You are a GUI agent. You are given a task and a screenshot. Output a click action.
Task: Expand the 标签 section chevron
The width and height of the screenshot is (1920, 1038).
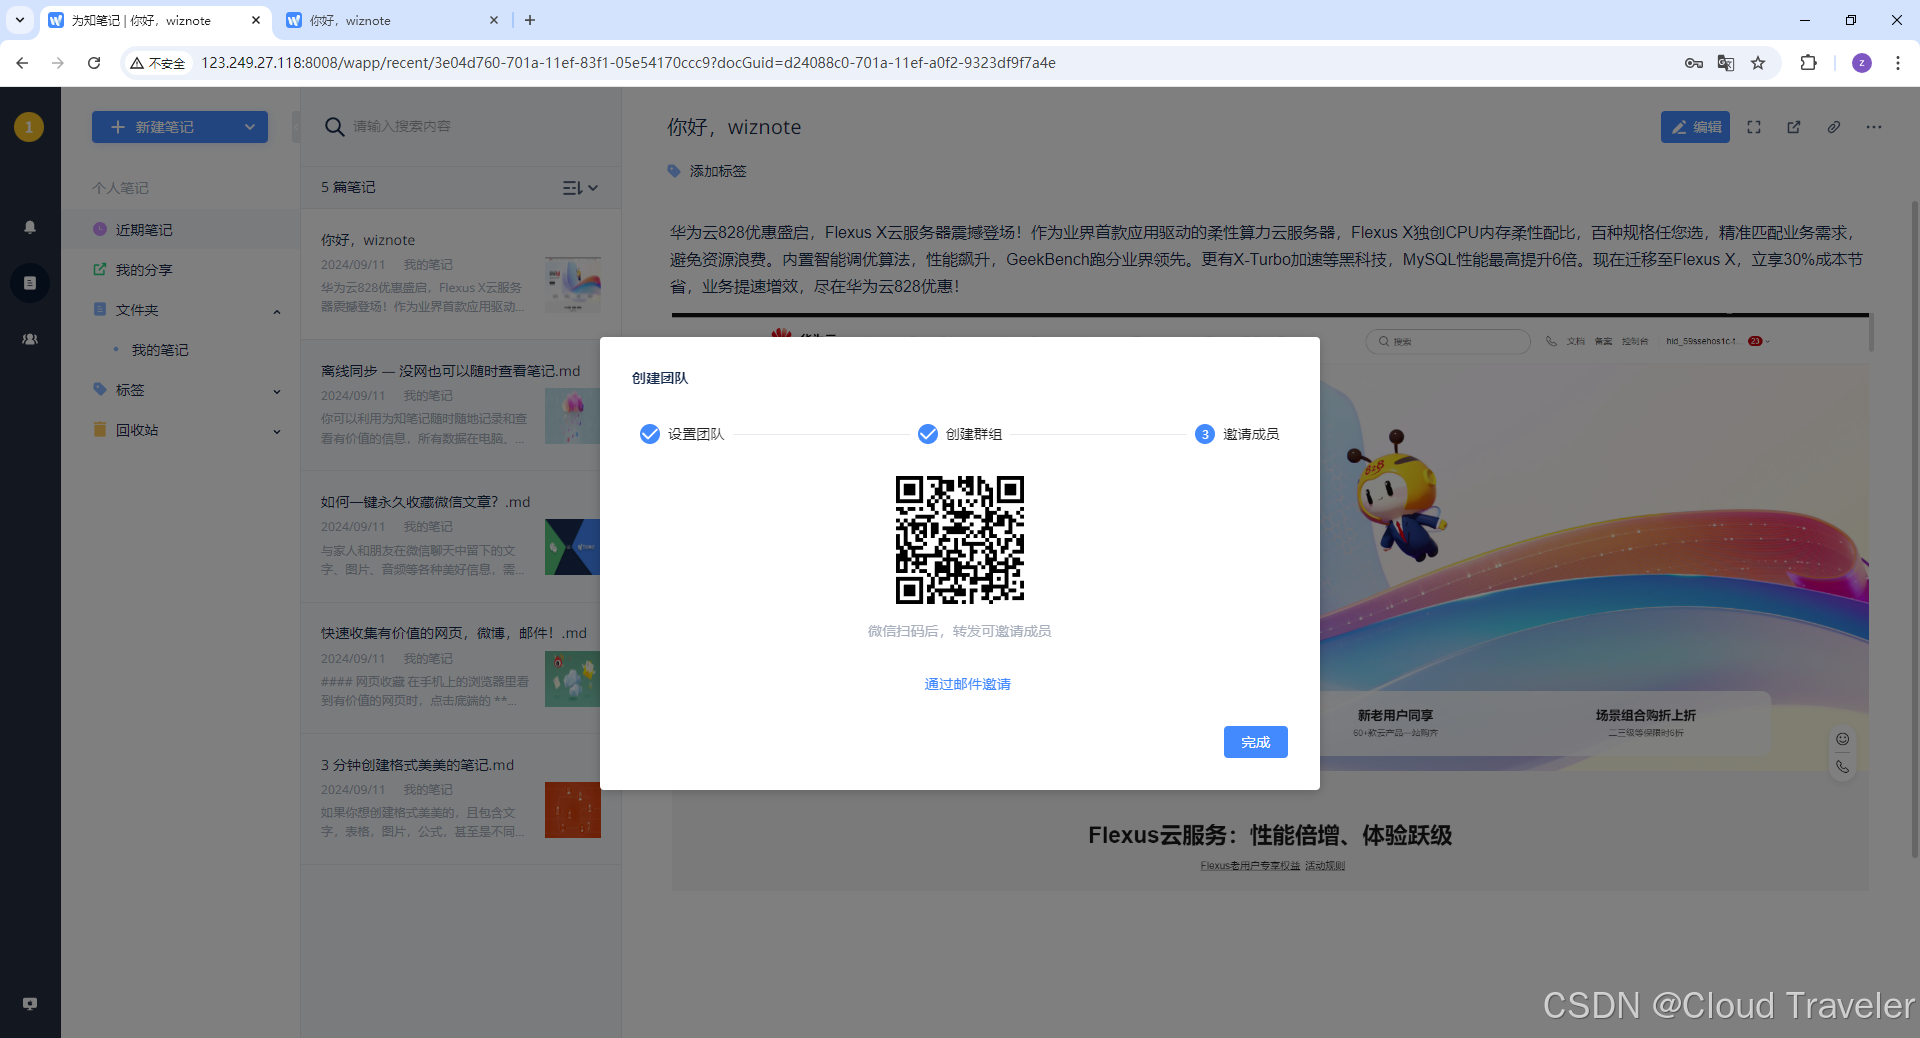[276, 391]
